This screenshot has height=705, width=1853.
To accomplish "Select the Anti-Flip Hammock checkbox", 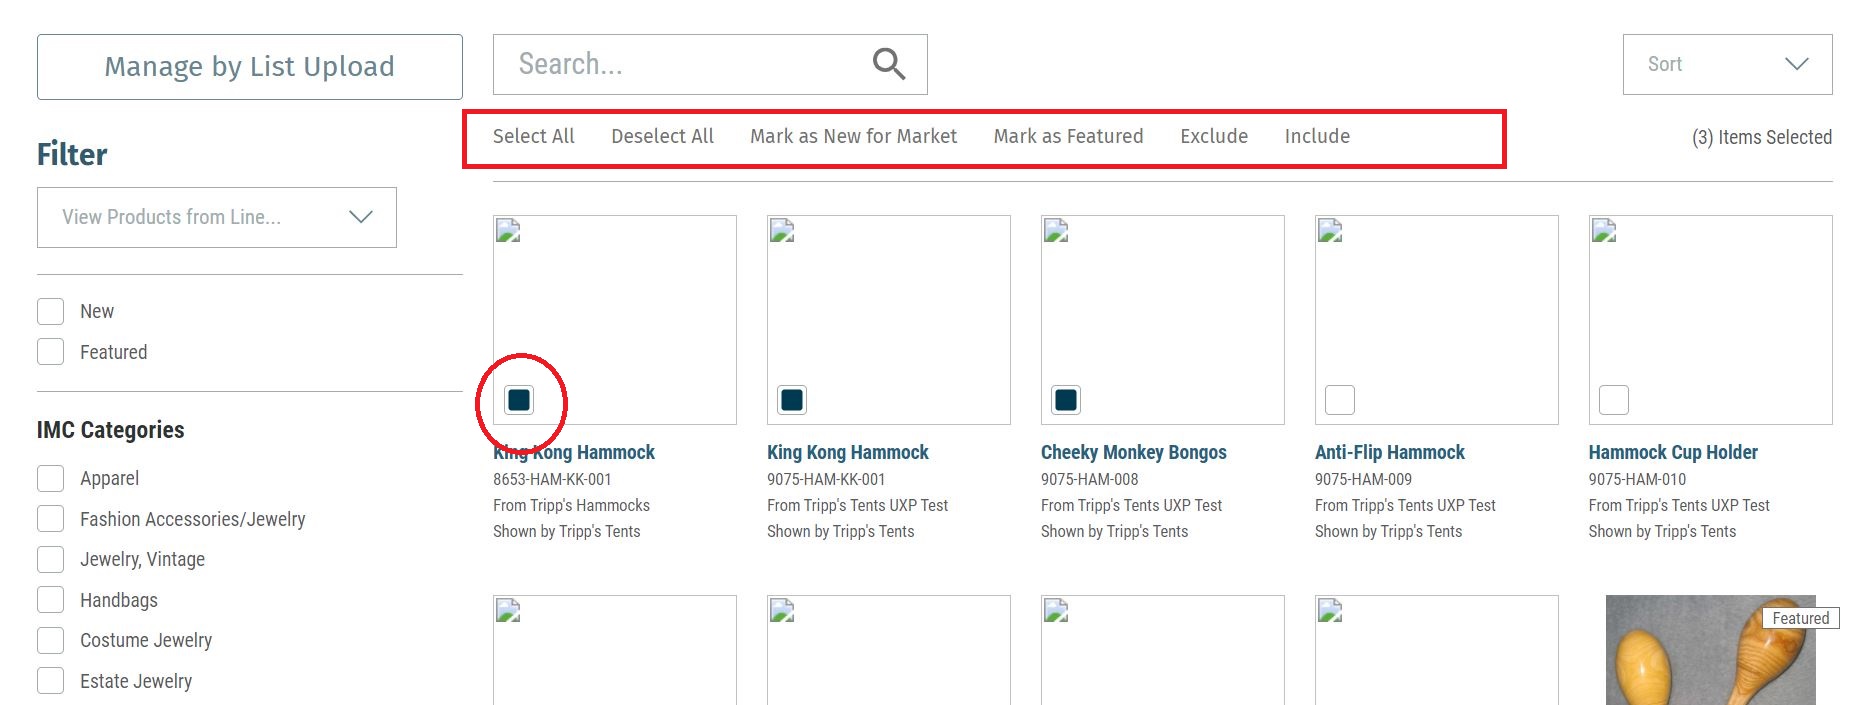I will 1340,400.
